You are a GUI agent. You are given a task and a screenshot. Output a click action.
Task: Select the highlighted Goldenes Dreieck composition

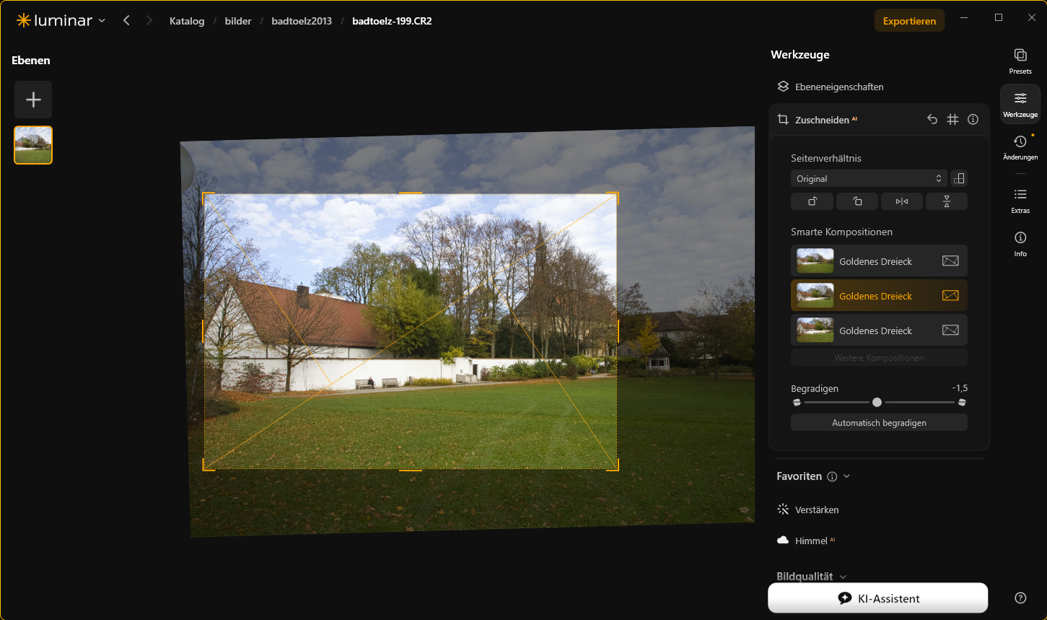click(x=879, y=296)
